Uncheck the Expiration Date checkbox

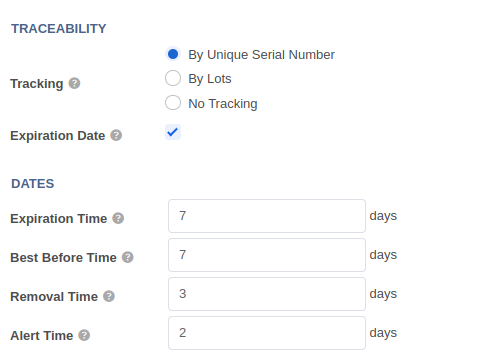pos(173,132)
